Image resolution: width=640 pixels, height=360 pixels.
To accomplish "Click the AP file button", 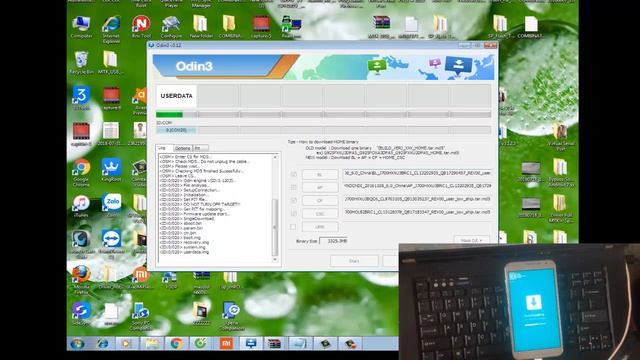I will (x=320, y=187).
